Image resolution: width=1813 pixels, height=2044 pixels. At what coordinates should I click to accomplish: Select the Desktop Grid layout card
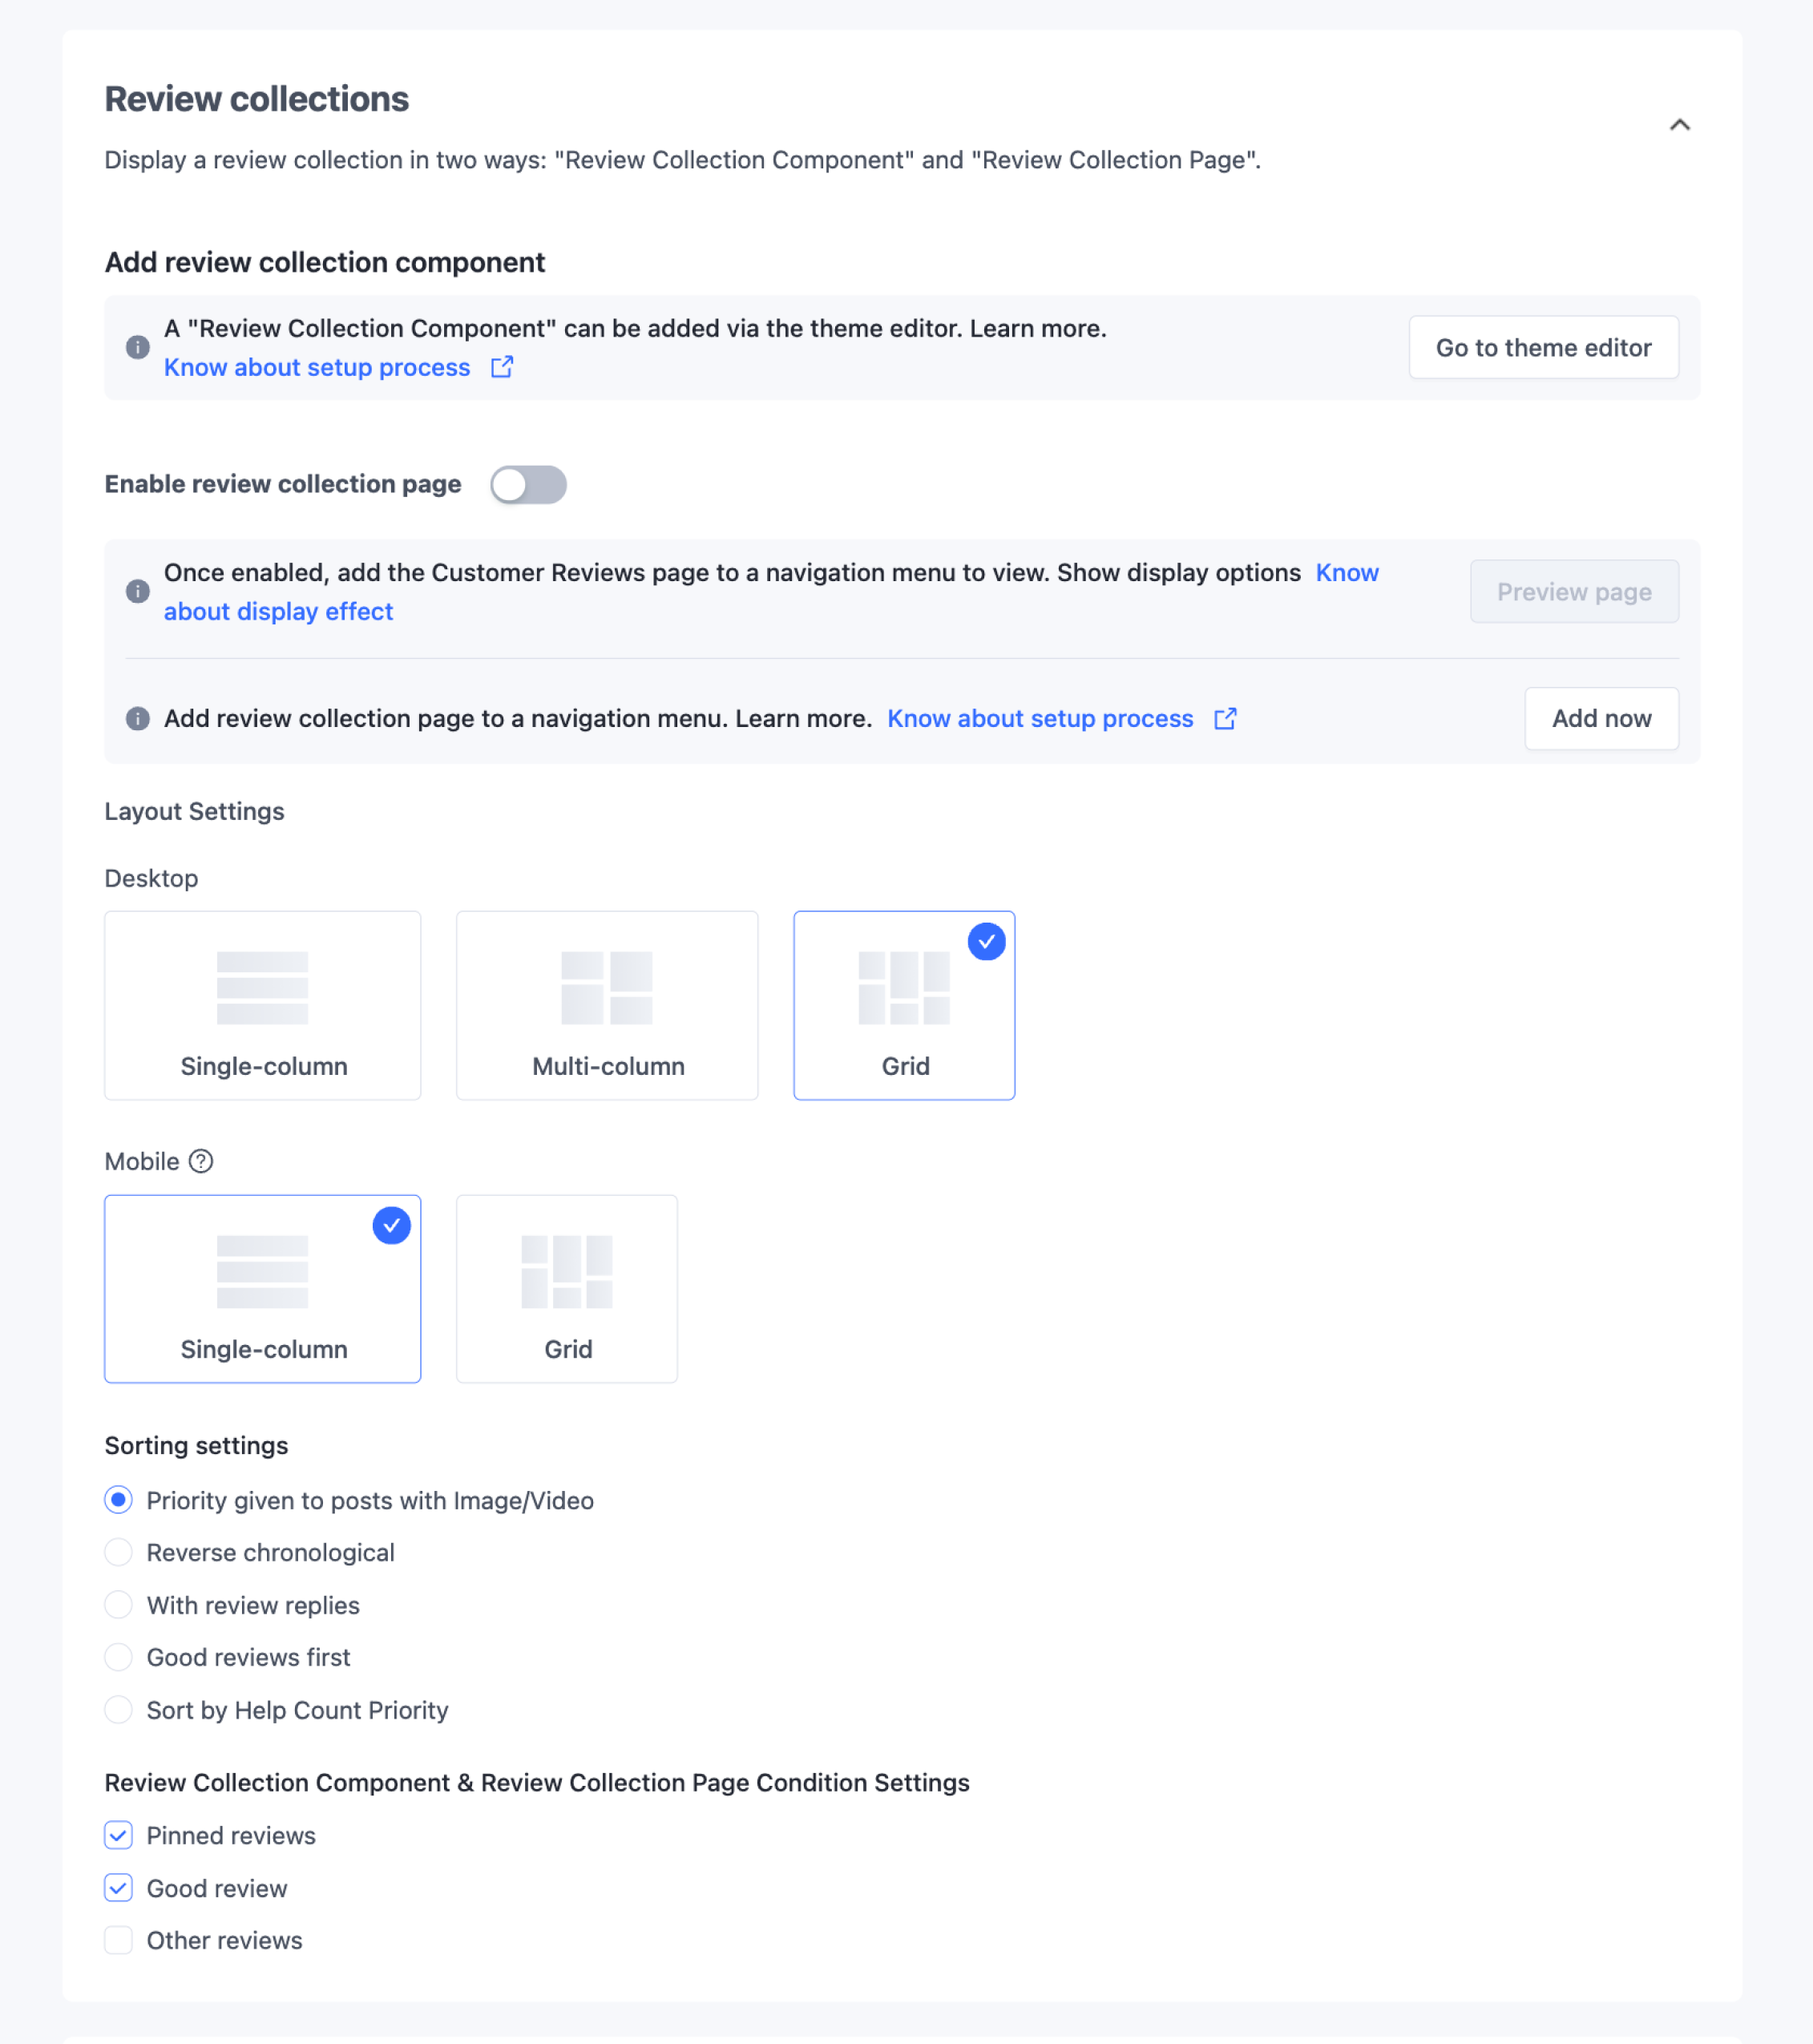tap(903, 1005)
